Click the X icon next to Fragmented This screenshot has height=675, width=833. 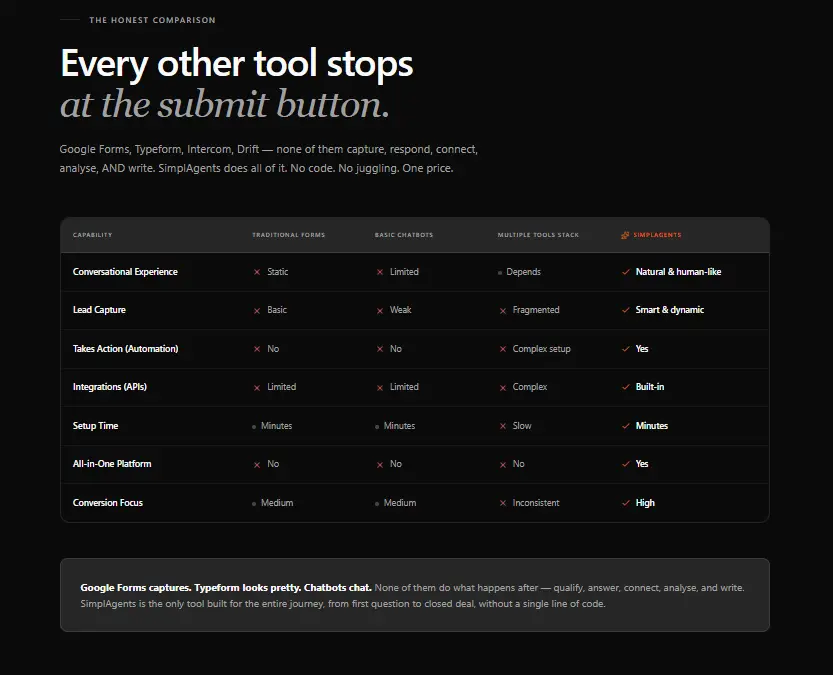[503, 311]
